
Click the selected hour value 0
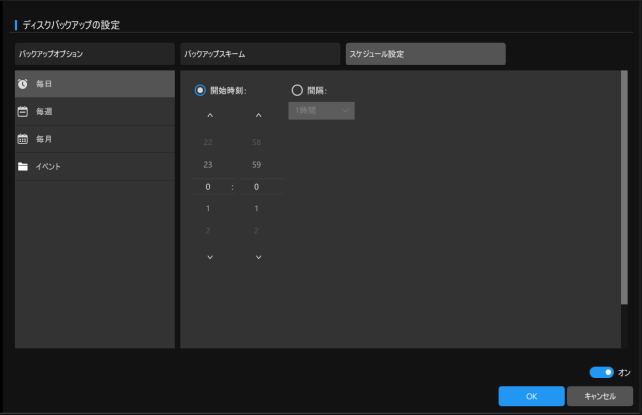point(208,187)
